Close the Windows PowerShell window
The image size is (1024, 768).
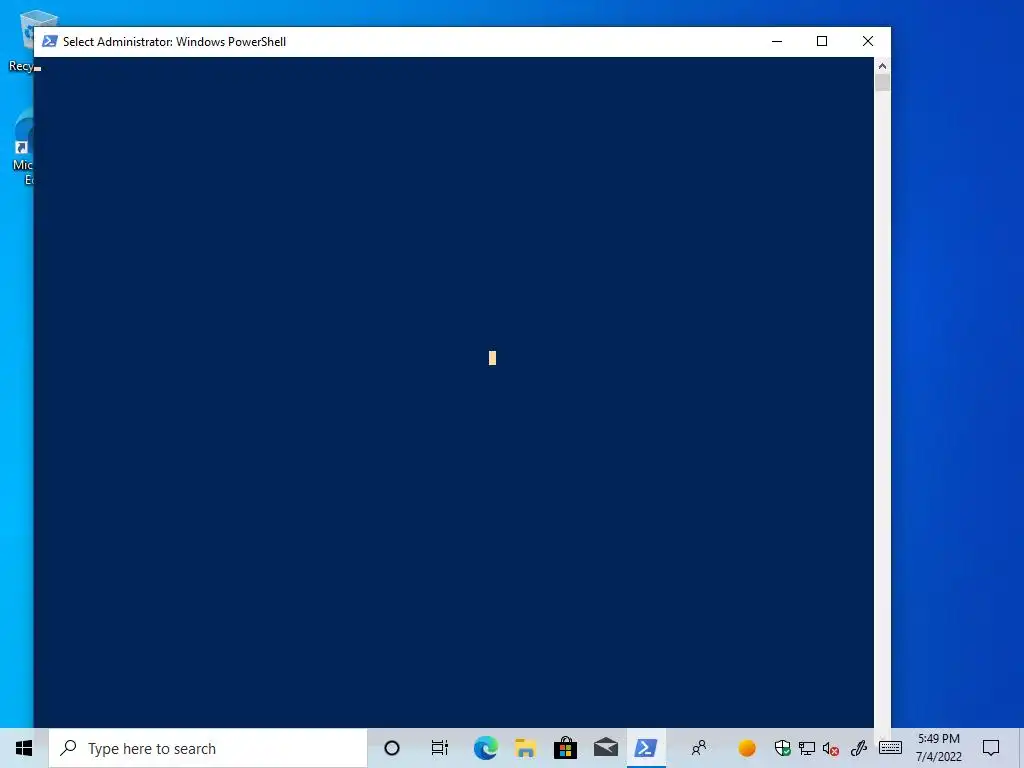point(868,41)
